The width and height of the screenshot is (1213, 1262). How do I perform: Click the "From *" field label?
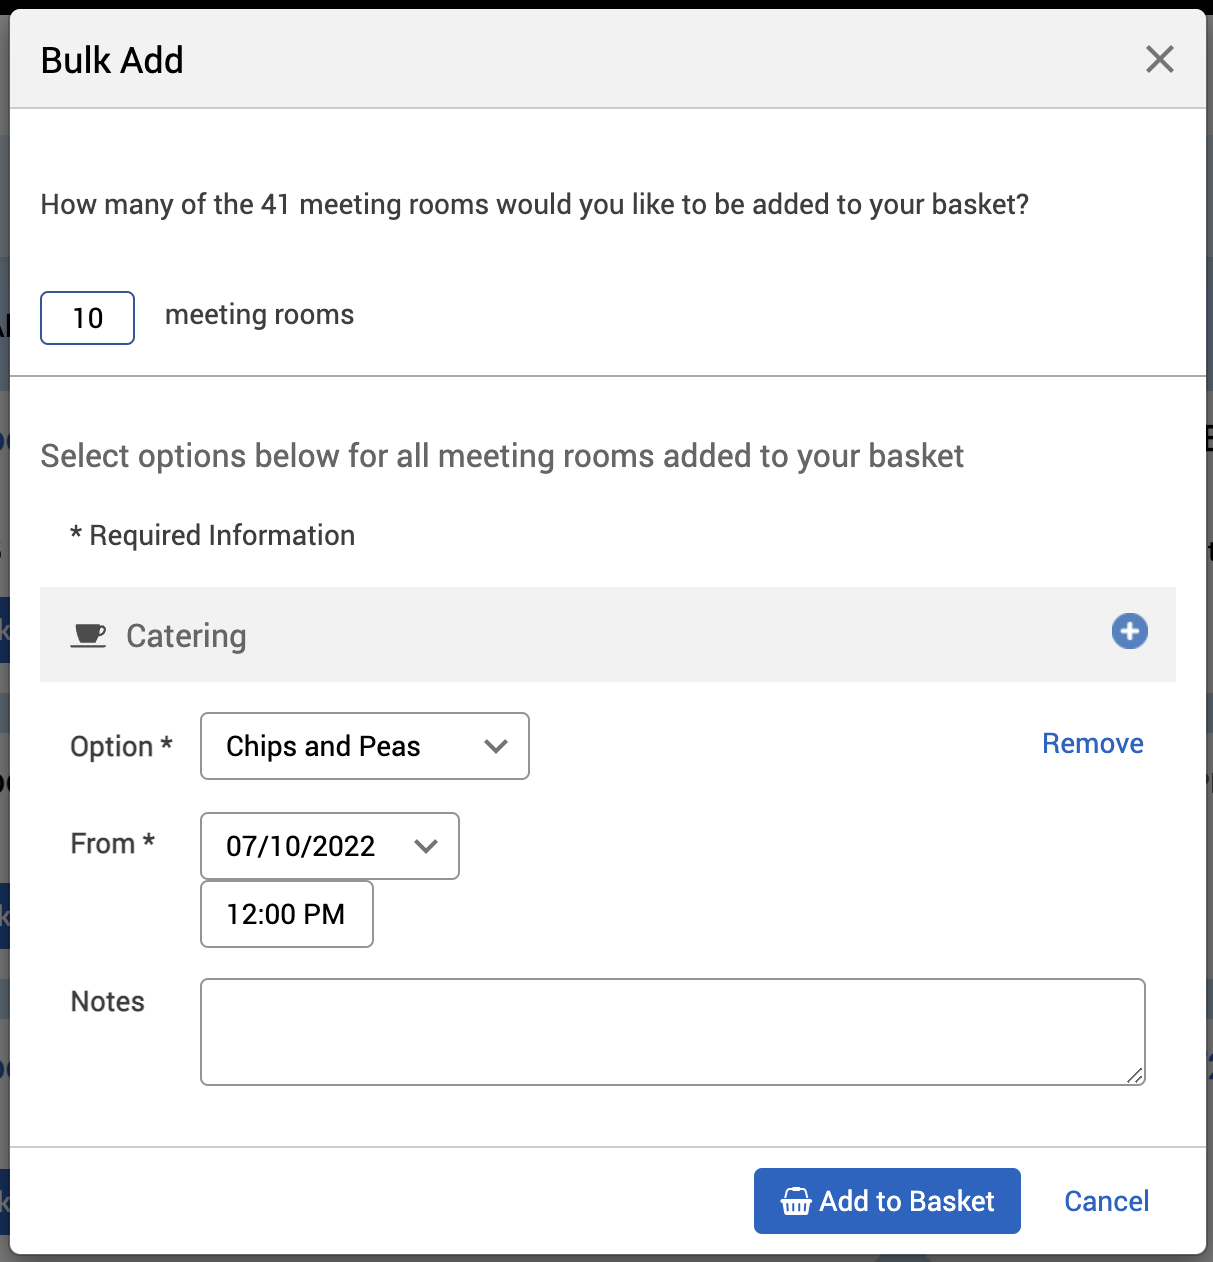click(112, 843)
